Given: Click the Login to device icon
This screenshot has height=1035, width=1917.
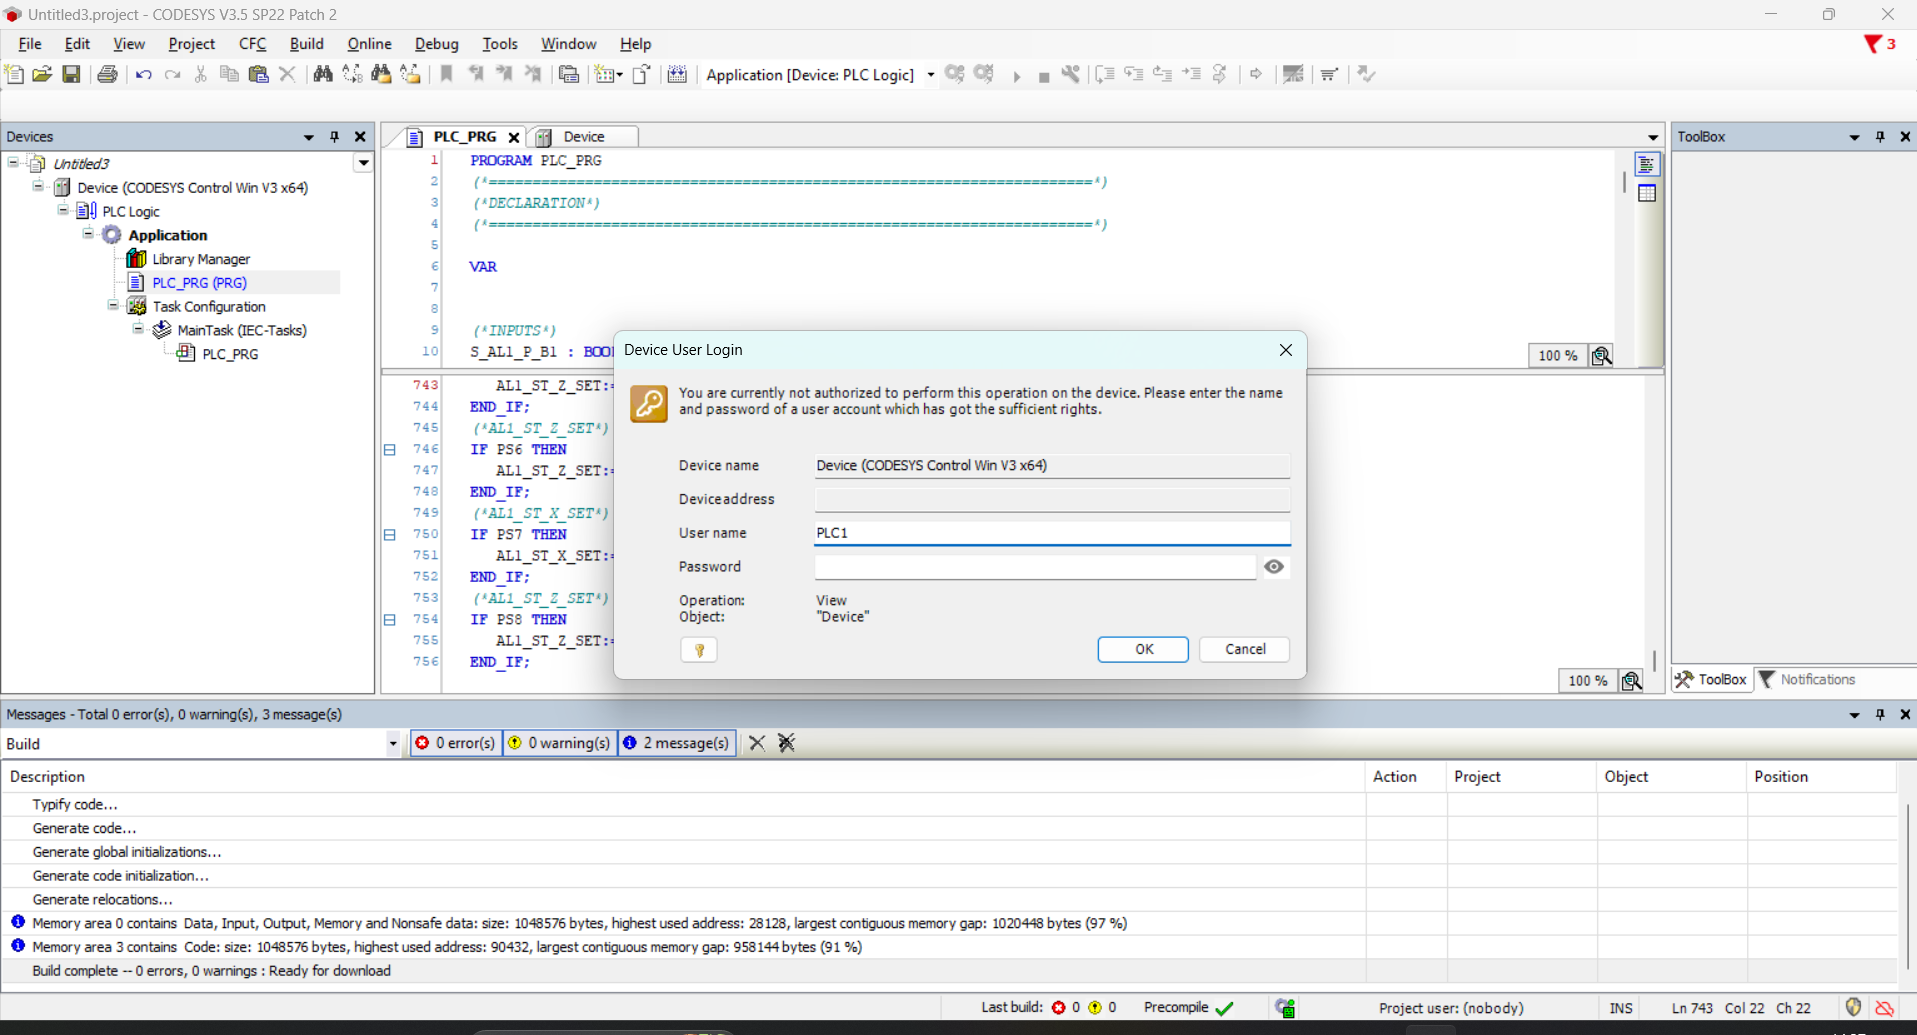Looking at the screenshot, I should click(955, 74).
